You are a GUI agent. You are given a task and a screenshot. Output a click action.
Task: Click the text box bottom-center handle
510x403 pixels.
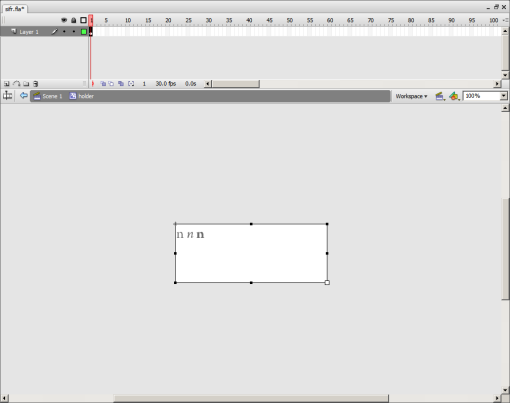251,283
